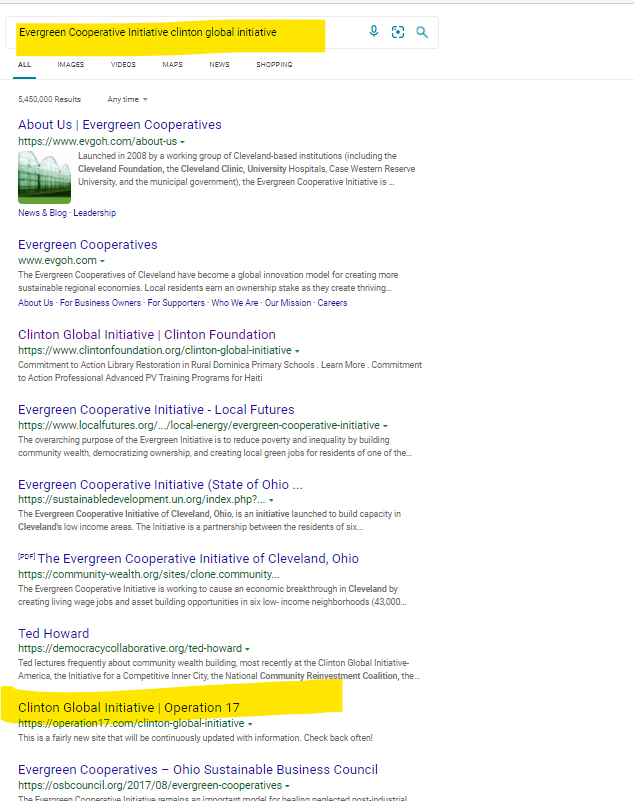Open the Leadership sublink
The height and width of the screenshot is (801, 634).
(95, 213)
